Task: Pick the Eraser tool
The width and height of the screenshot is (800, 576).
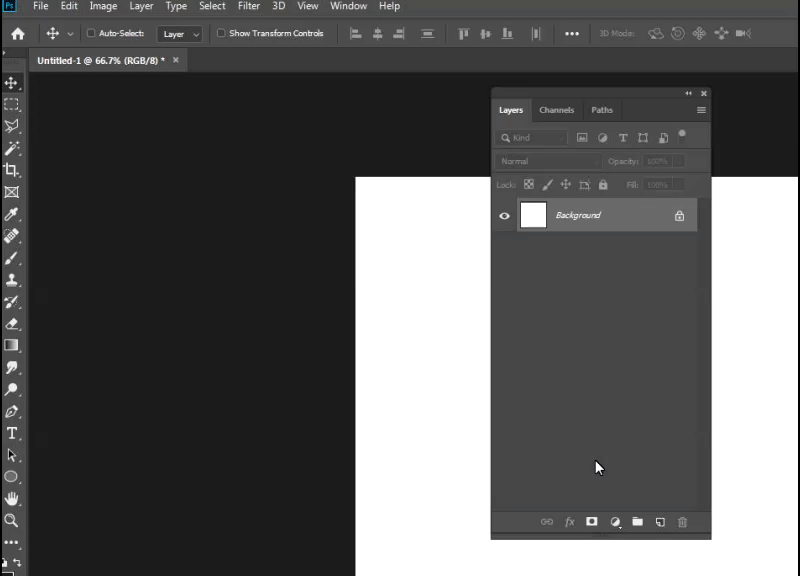Action: point(12,324)
